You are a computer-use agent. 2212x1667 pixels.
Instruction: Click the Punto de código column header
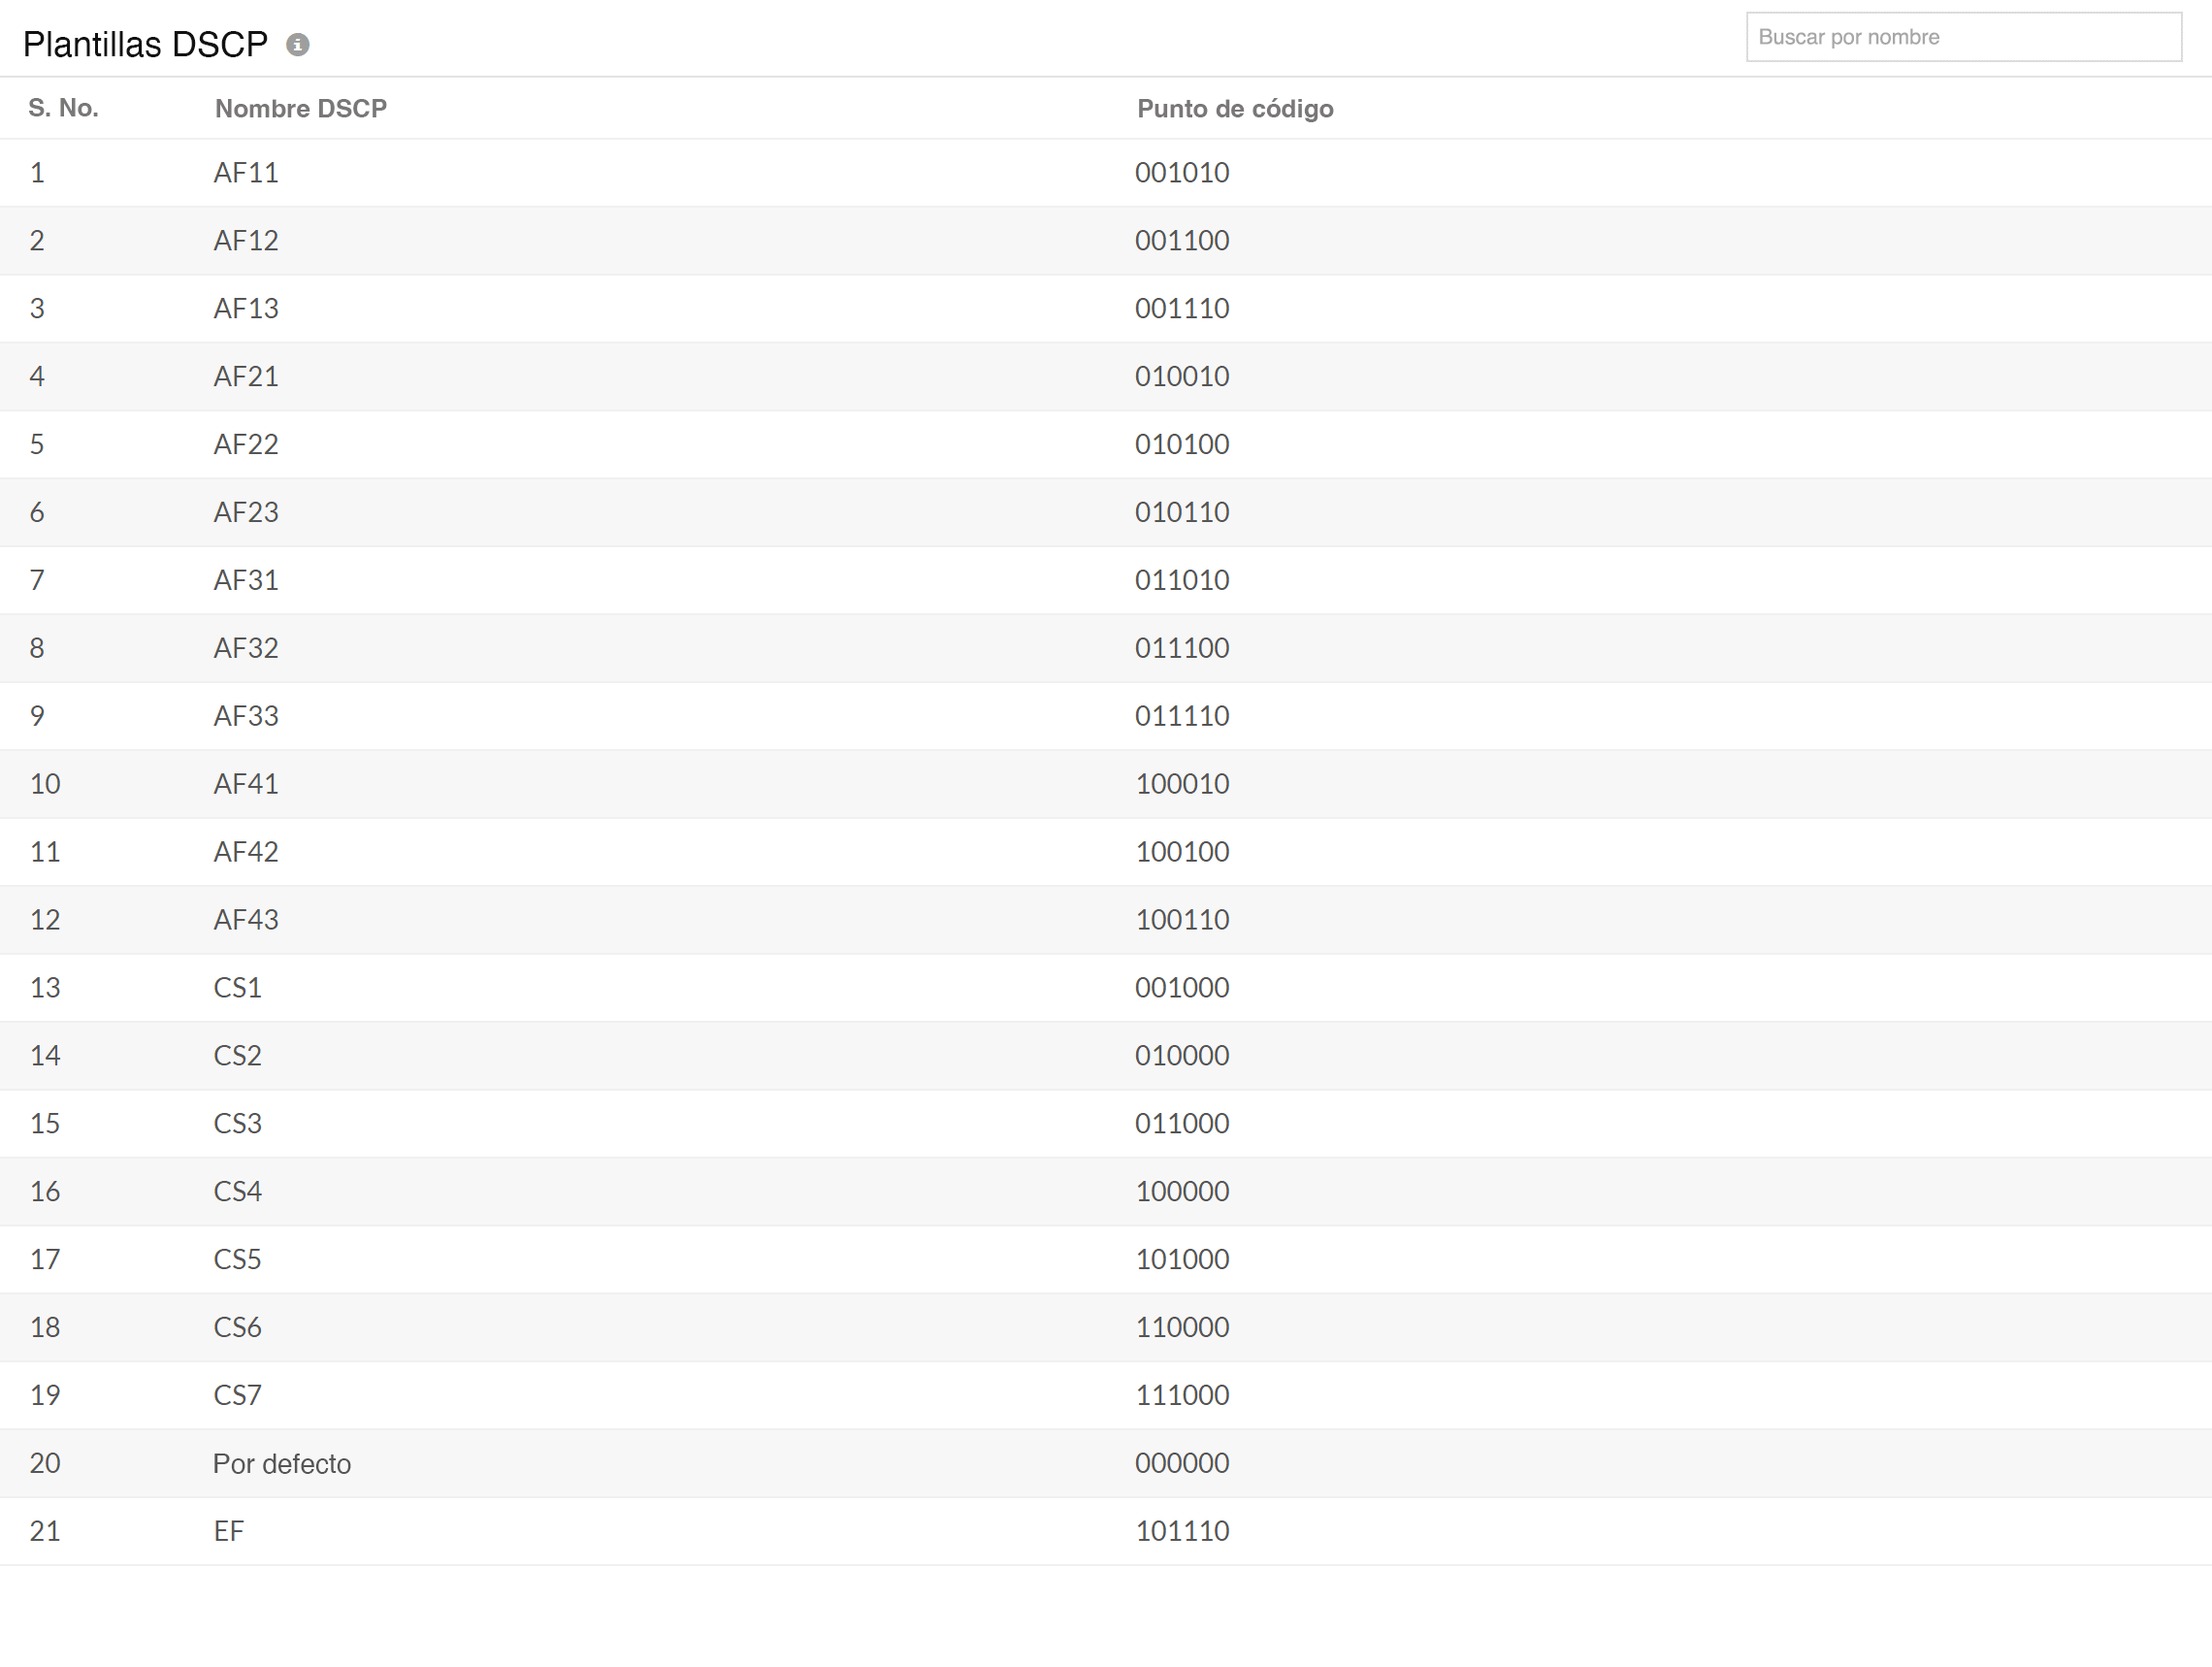(x=1234, y=109)
